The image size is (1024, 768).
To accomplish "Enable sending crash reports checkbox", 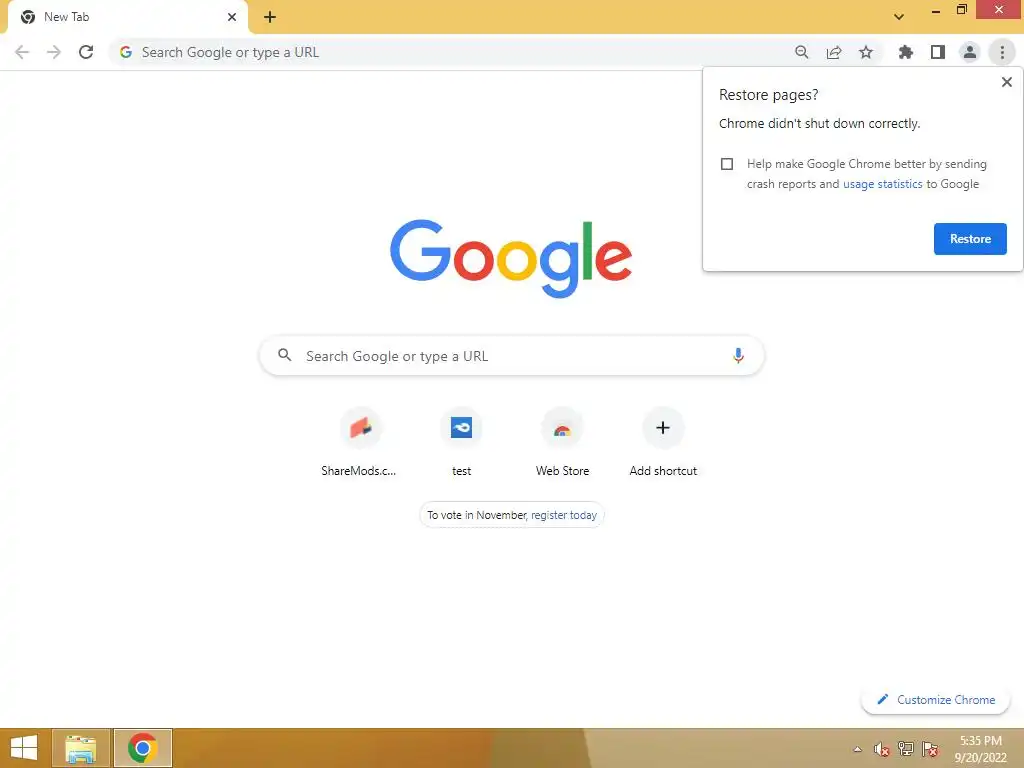I will pos(727,164).
